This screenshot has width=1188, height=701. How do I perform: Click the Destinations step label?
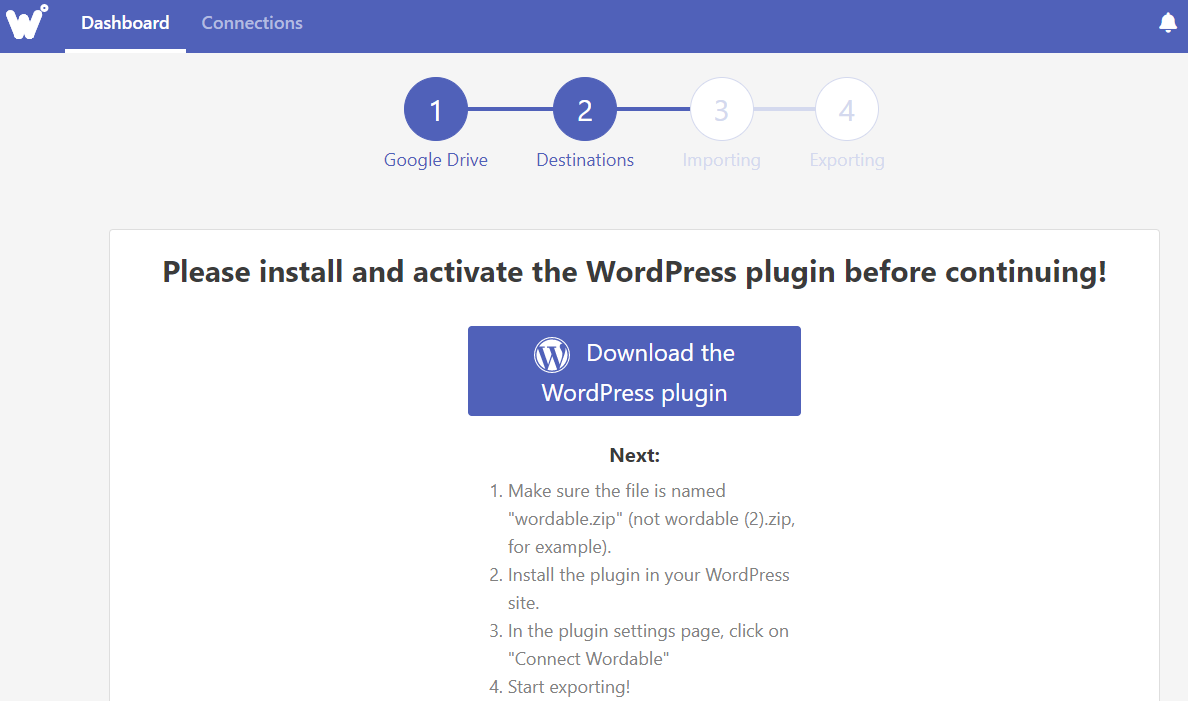(585, 160)
